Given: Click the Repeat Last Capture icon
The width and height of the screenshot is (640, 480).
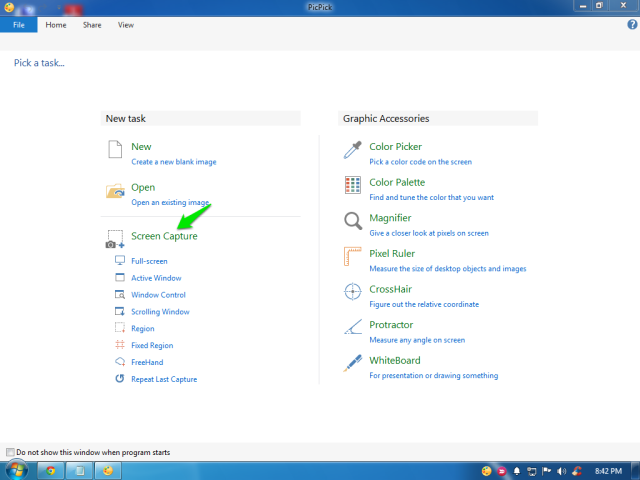Looking at the screenshot, I should click(x=120, y=379).
